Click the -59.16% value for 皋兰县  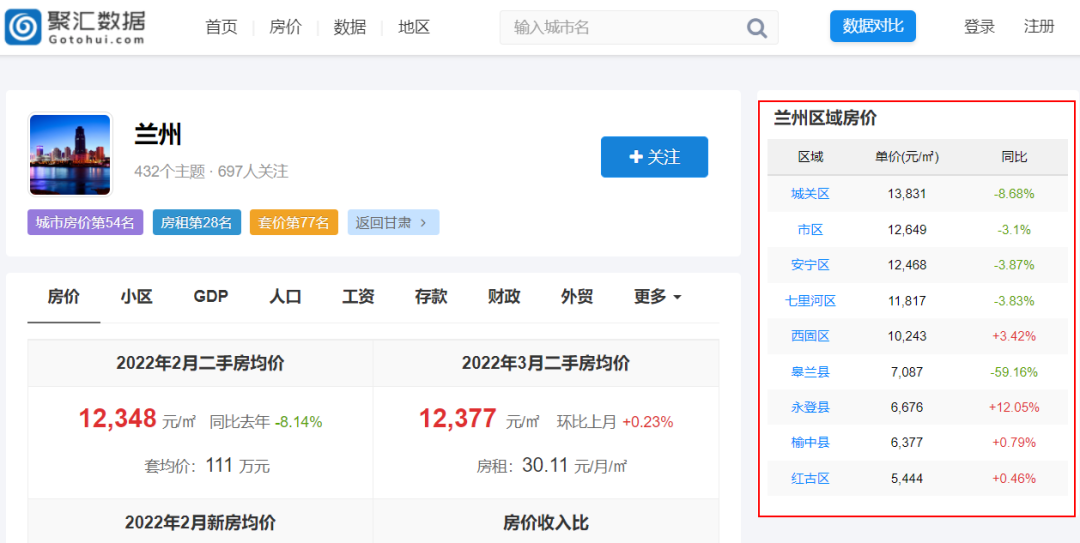1014,372
